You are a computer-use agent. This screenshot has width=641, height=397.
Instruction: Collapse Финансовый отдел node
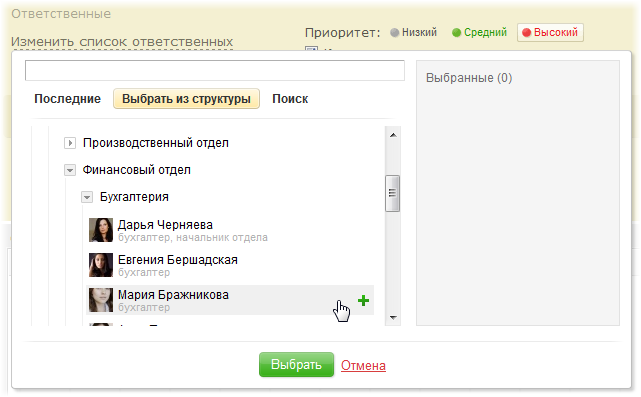click(70, 170)
